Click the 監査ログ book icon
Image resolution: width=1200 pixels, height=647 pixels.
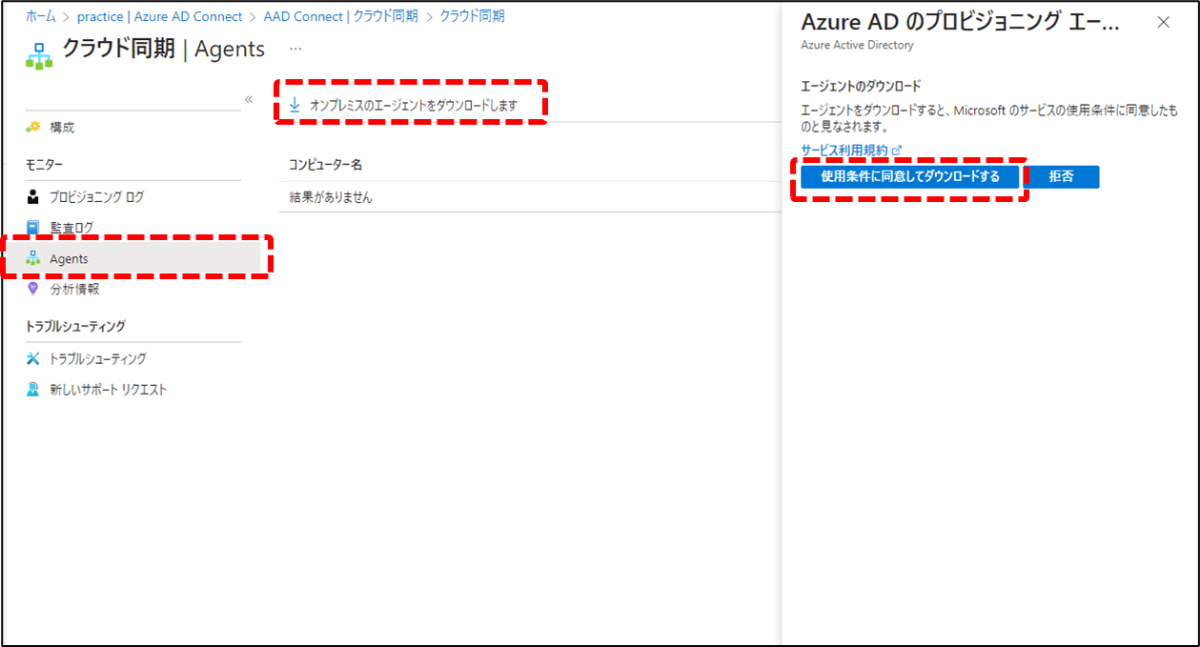pos(33,227)
